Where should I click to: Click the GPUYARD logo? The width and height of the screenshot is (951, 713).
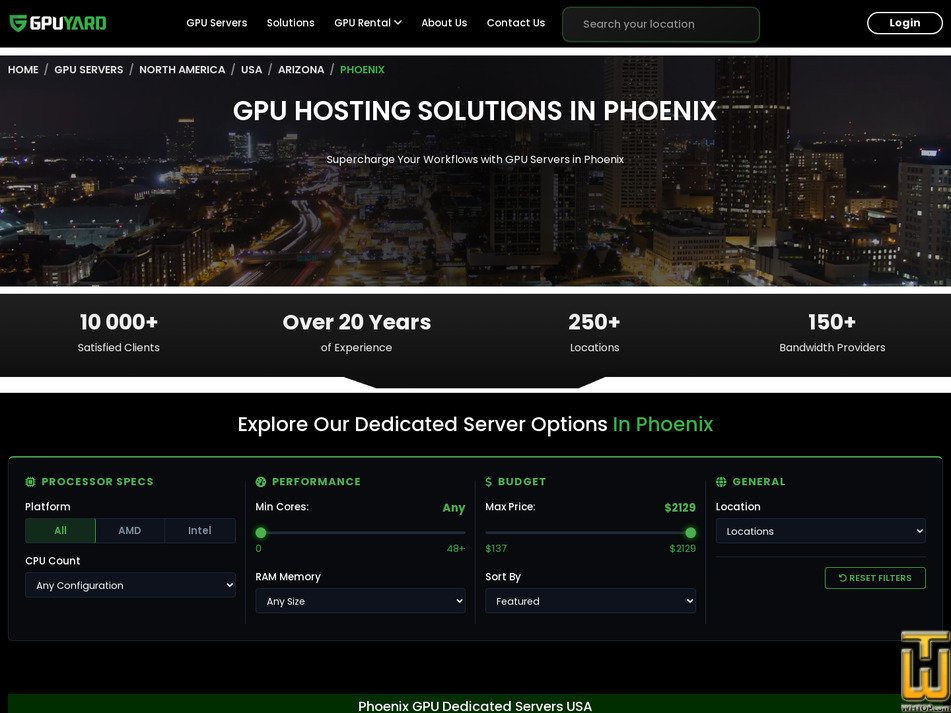(x=58, y=23)
